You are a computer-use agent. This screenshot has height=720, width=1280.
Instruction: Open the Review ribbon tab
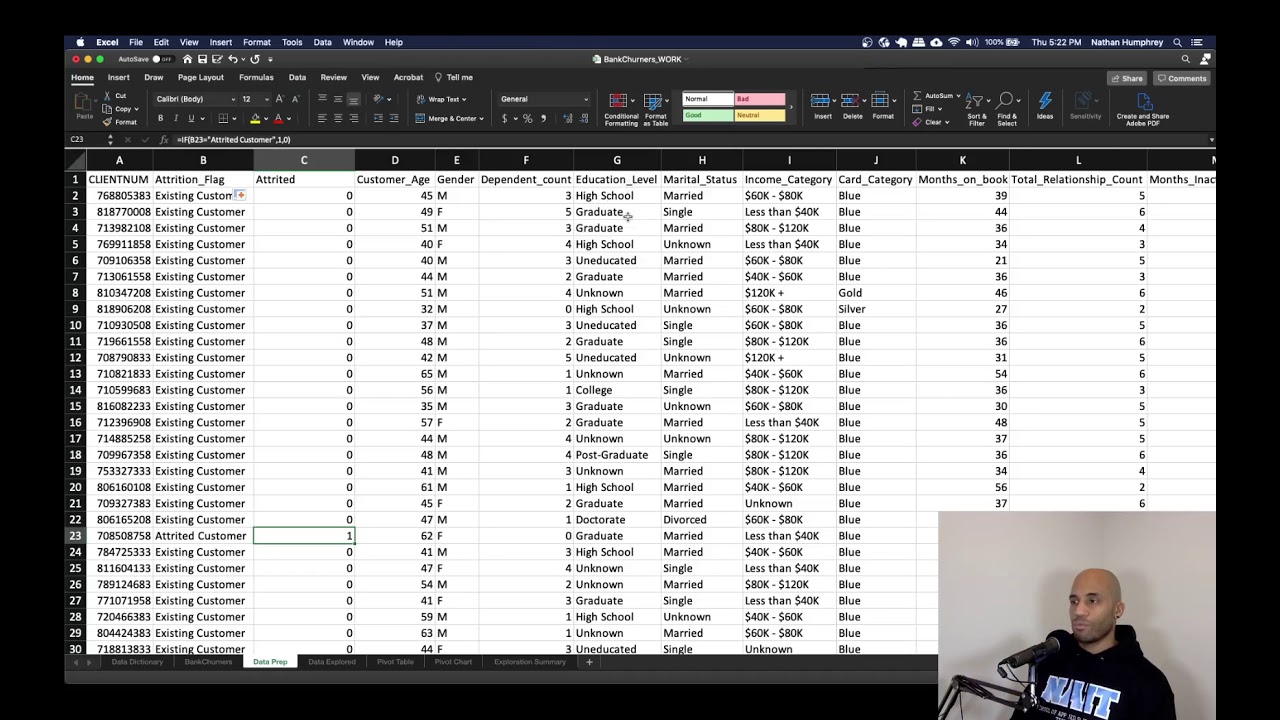coord(333,77)
